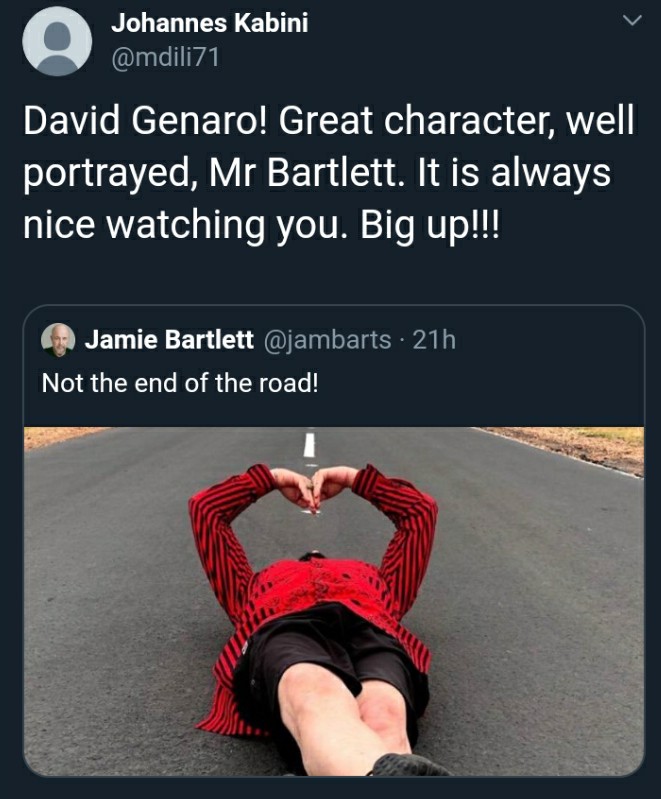Go to the @jambarts handle
Image resolution: width=661 pixels, height=799 pixels.
coord(327,340)
